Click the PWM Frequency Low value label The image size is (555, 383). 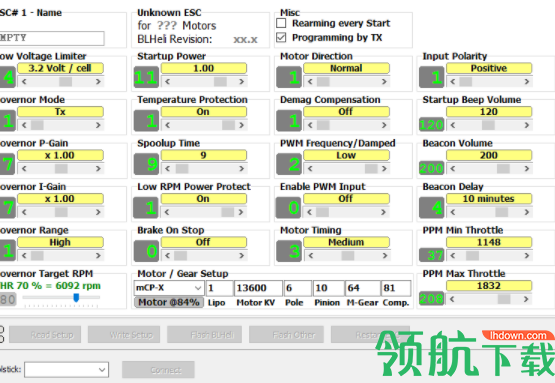coord(346,155)
